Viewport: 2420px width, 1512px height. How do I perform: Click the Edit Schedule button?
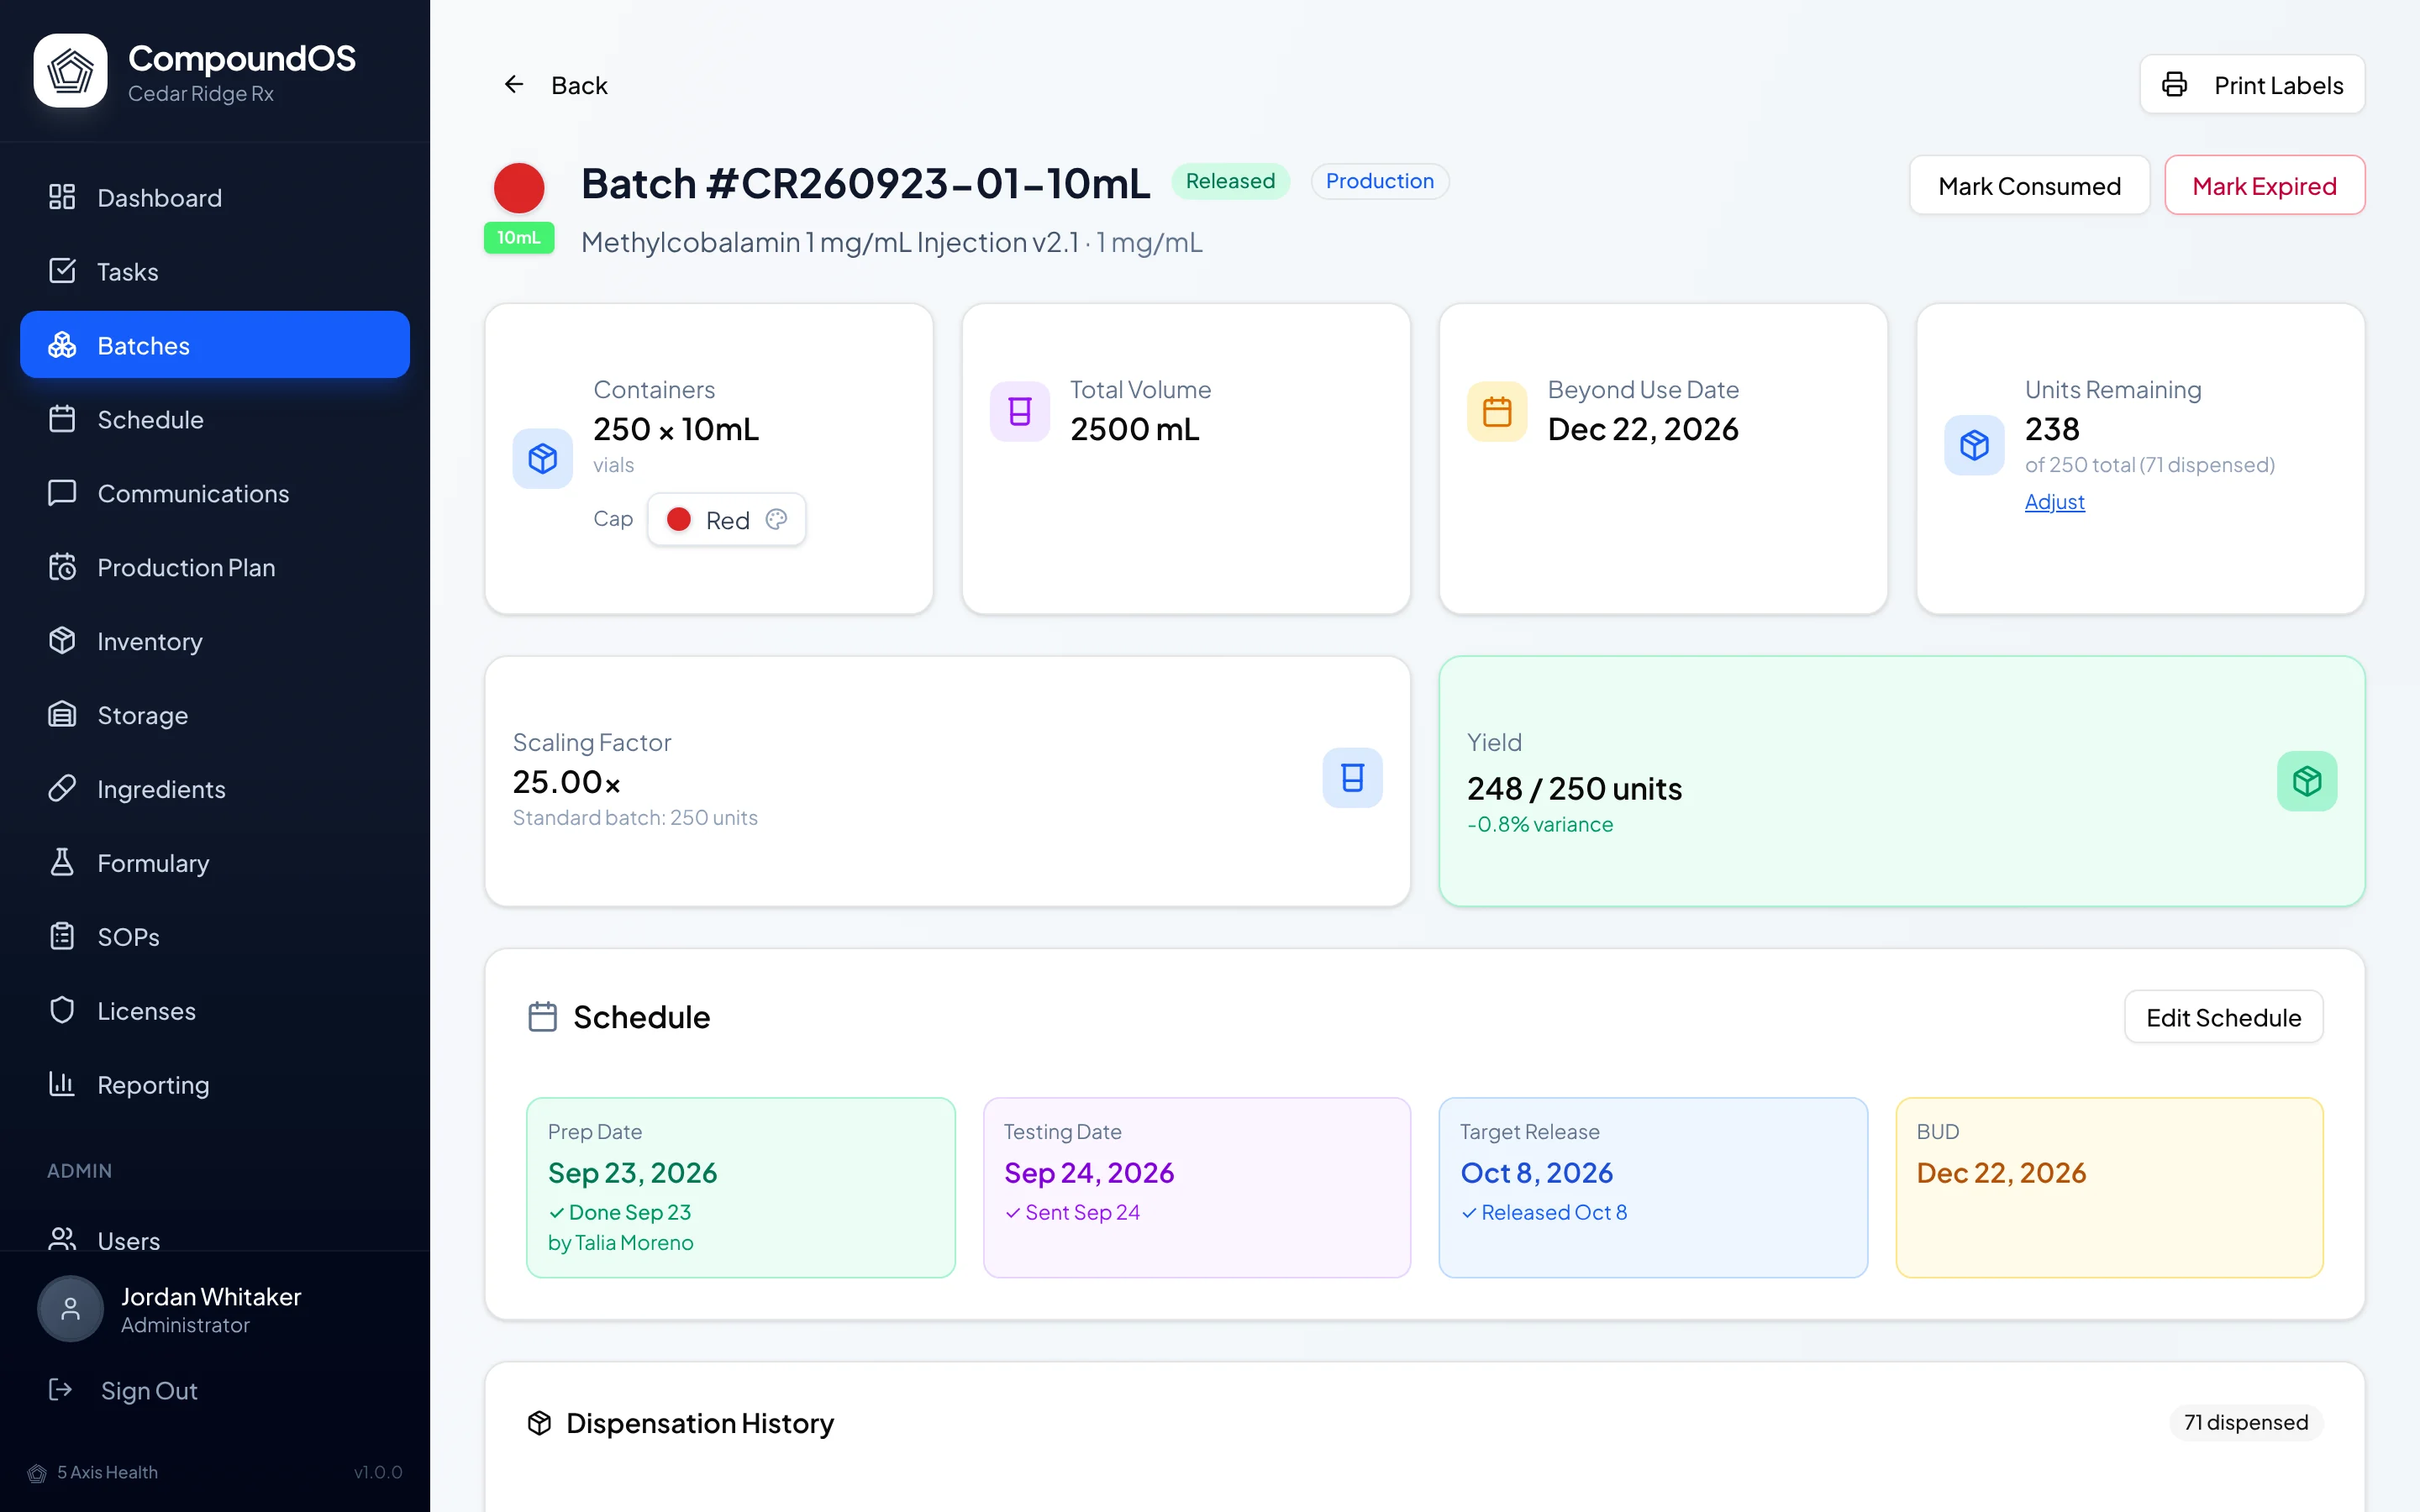pyautogui.click(x=2223, y=1017)
